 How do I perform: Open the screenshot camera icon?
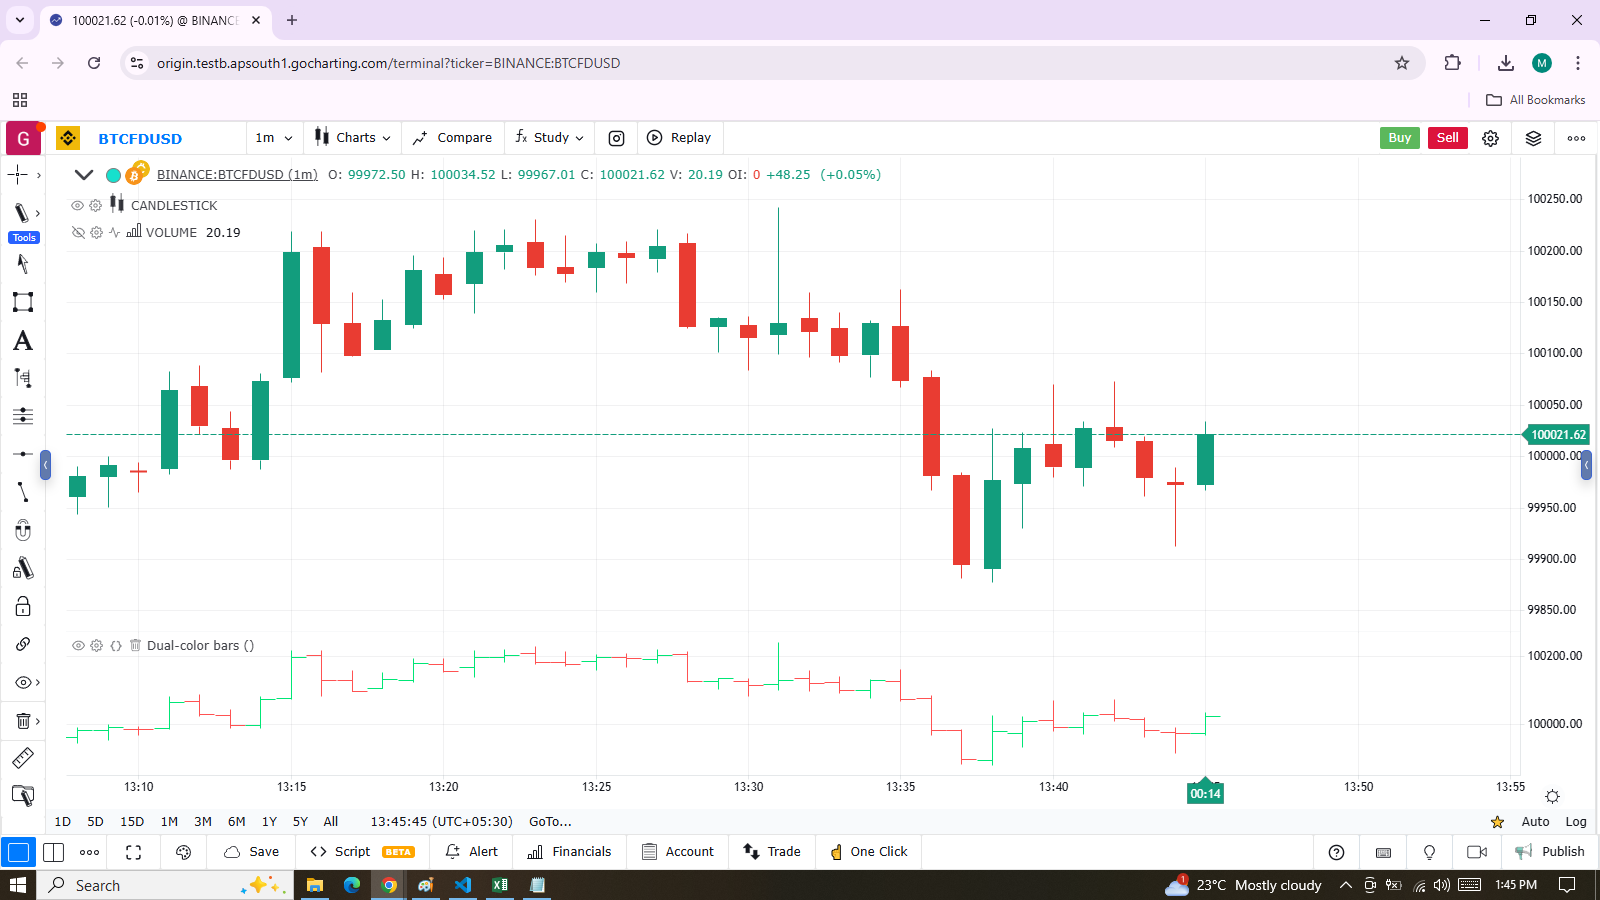[617, 138]
